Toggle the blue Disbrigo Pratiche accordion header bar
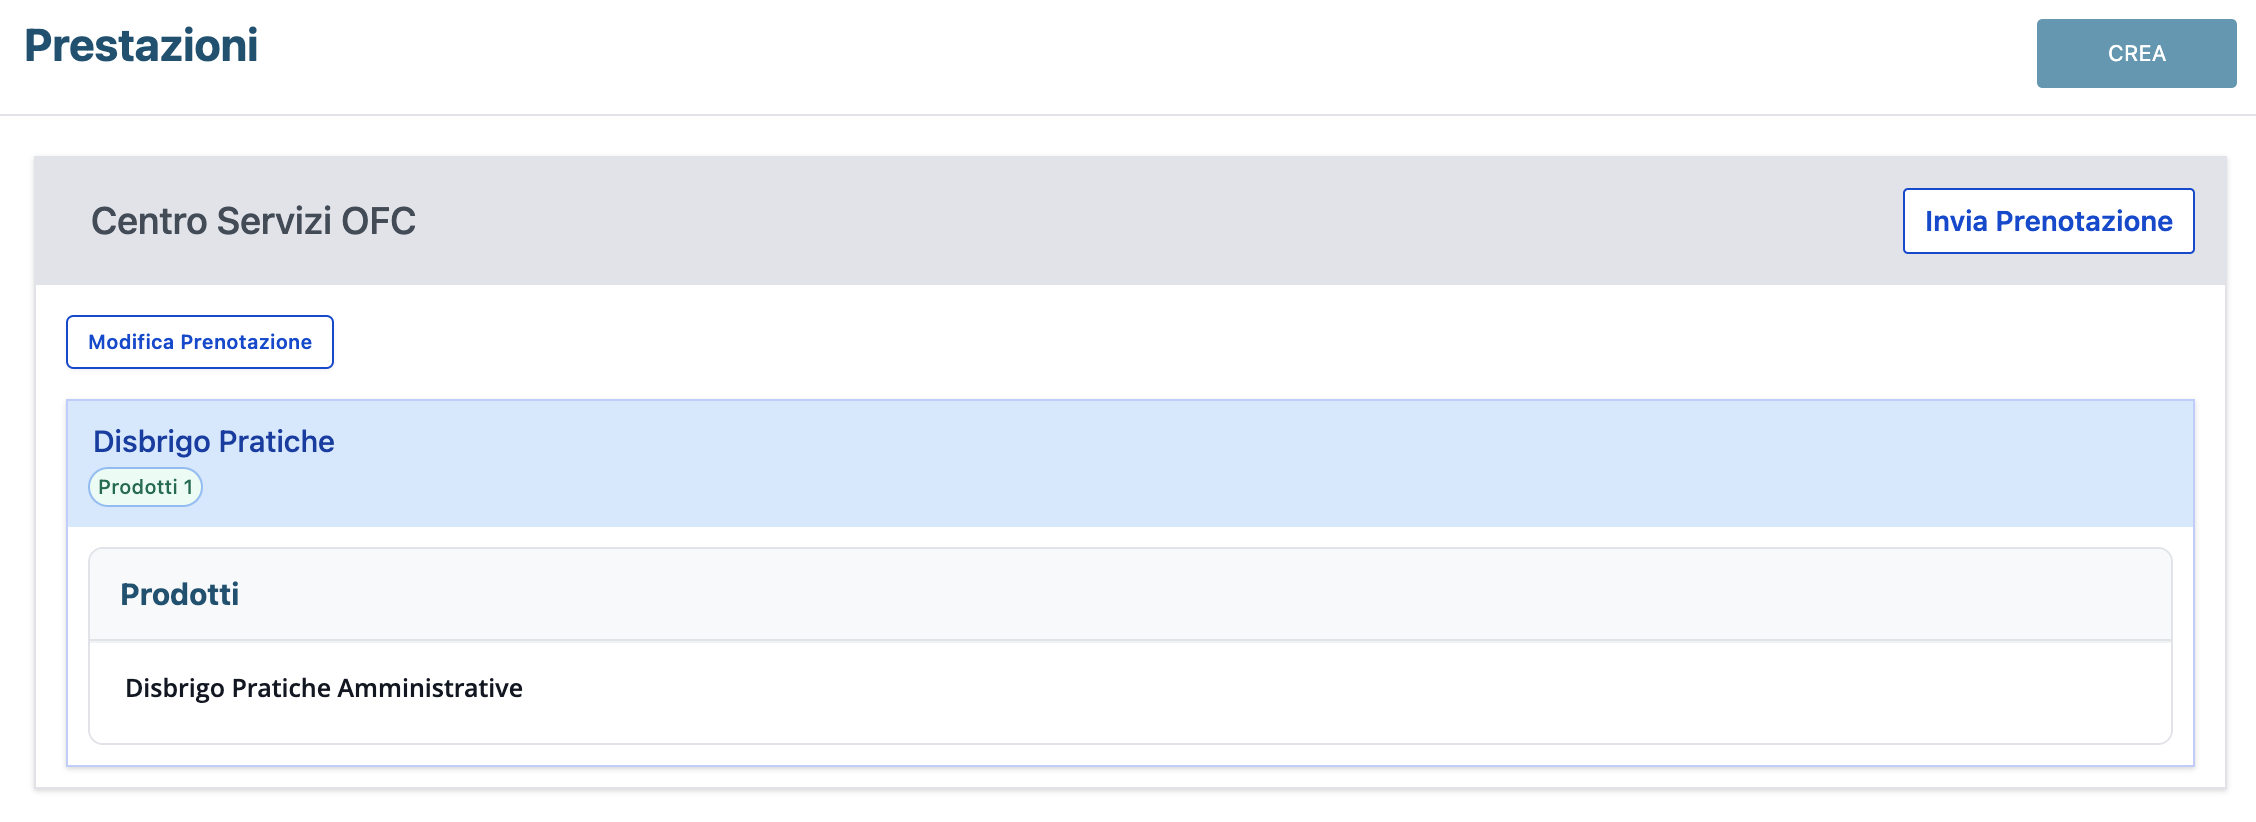2256x822 pixels. (1200, 463)
